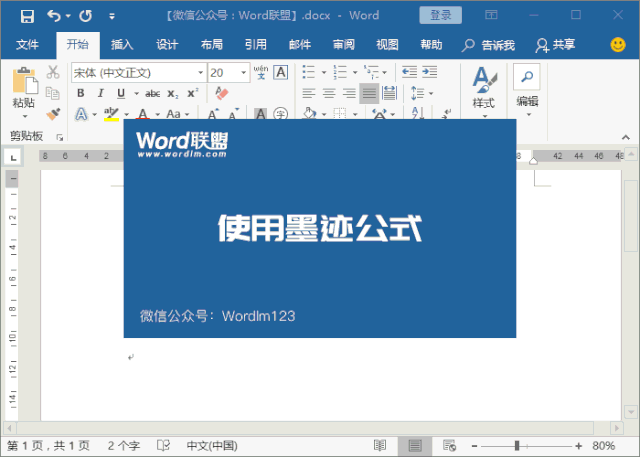Click the 登录 sign-in button
Screen dimensions: 640x457
click(x=440, y=16)
